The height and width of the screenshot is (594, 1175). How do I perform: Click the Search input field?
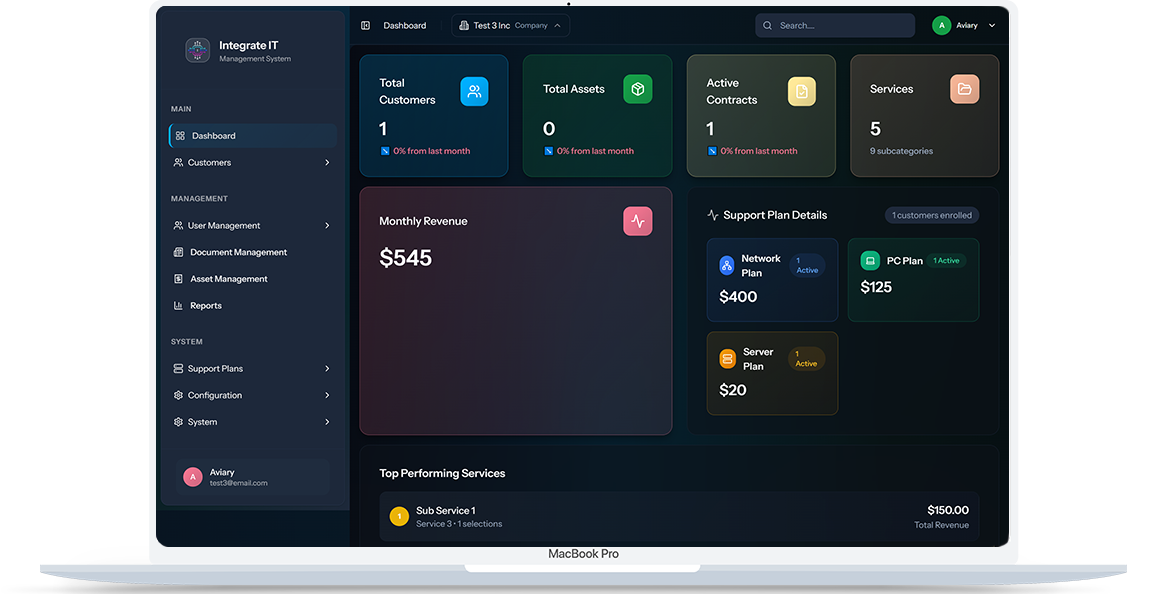pos(840,26)
